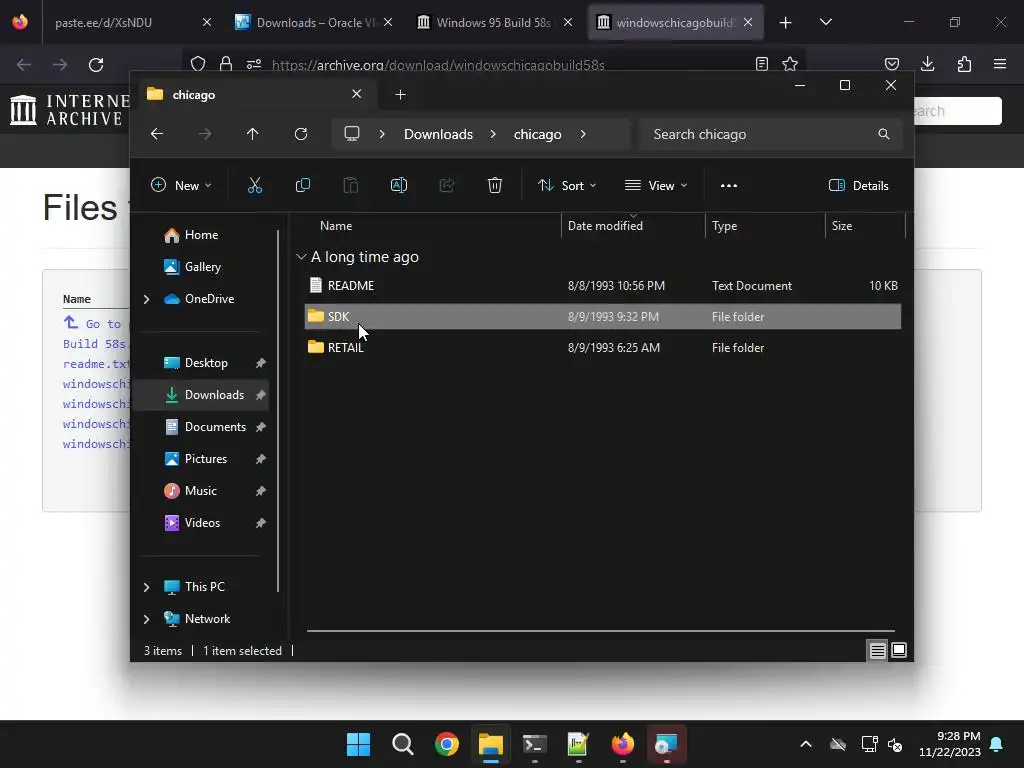Click the Cut scissors icon in Explorer toolbar

tap(255, 185)
